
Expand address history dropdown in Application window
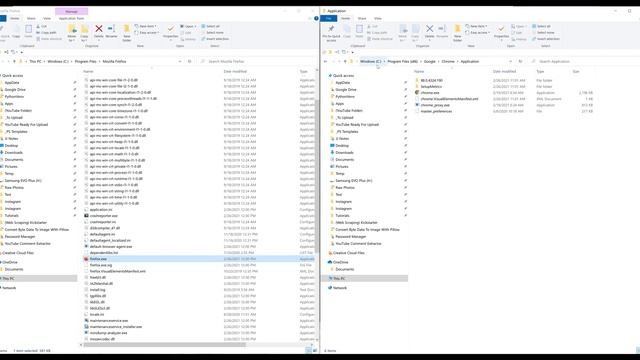(x=511, y=61)
